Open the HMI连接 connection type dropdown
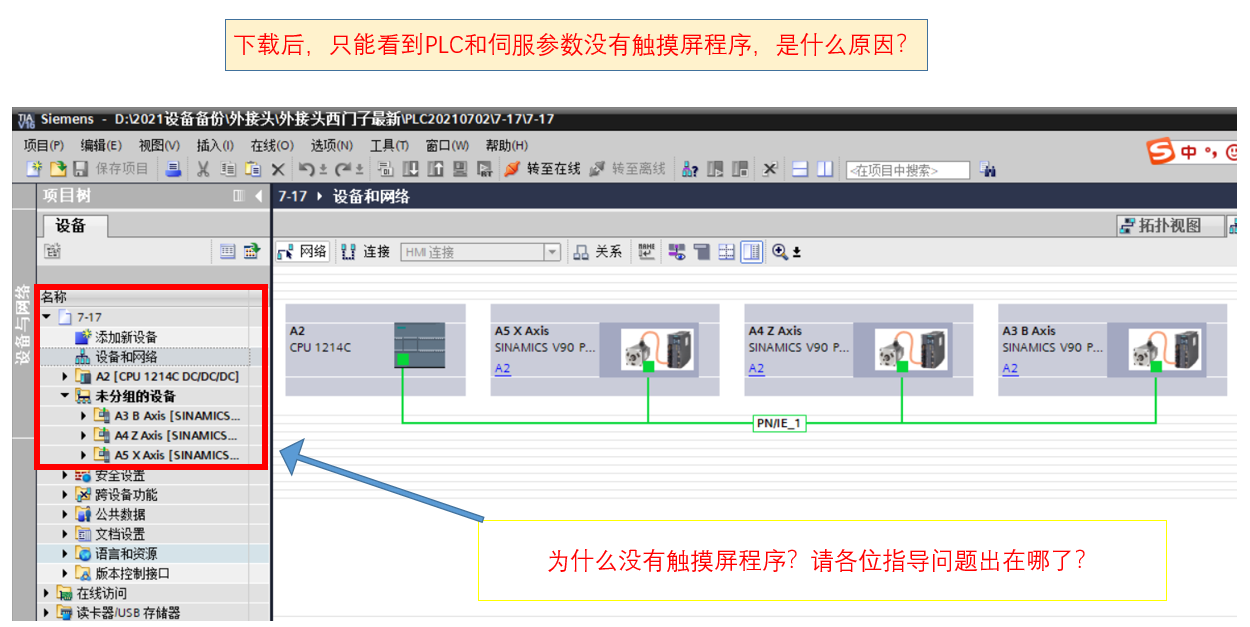Screen dimensions: 1250x627 tap(552, 252)
